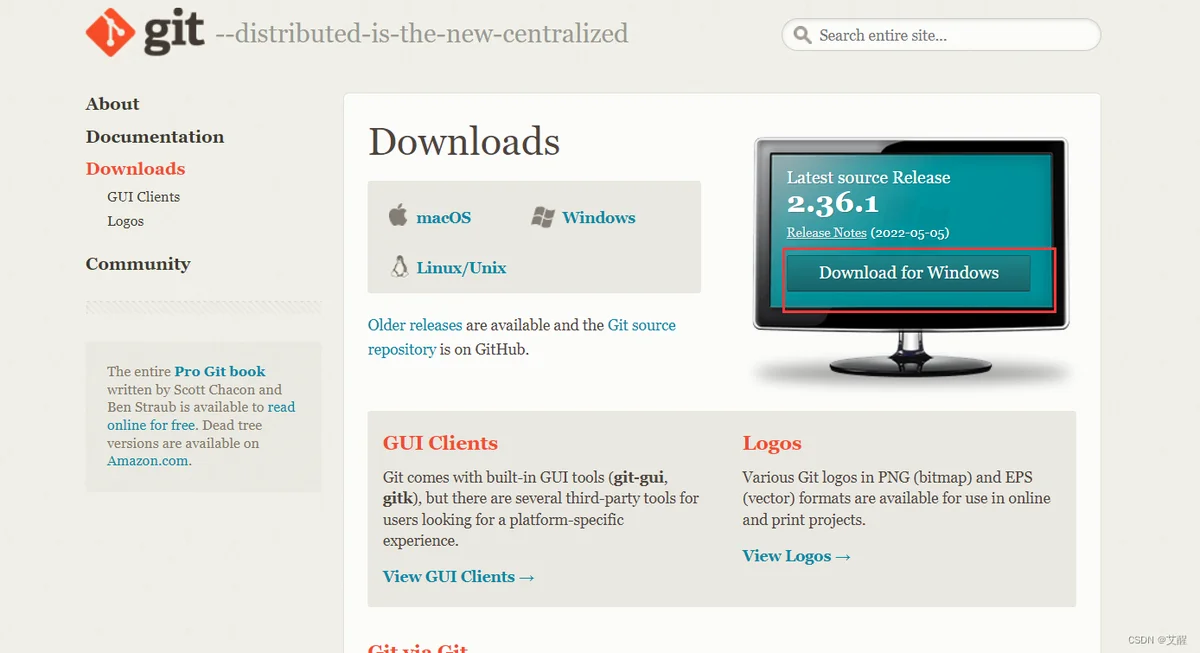Viewport: 1200px width, 653px height.
Task: Click the --distributed-is-the-new-centralized tagline
Action: point(422,34)
